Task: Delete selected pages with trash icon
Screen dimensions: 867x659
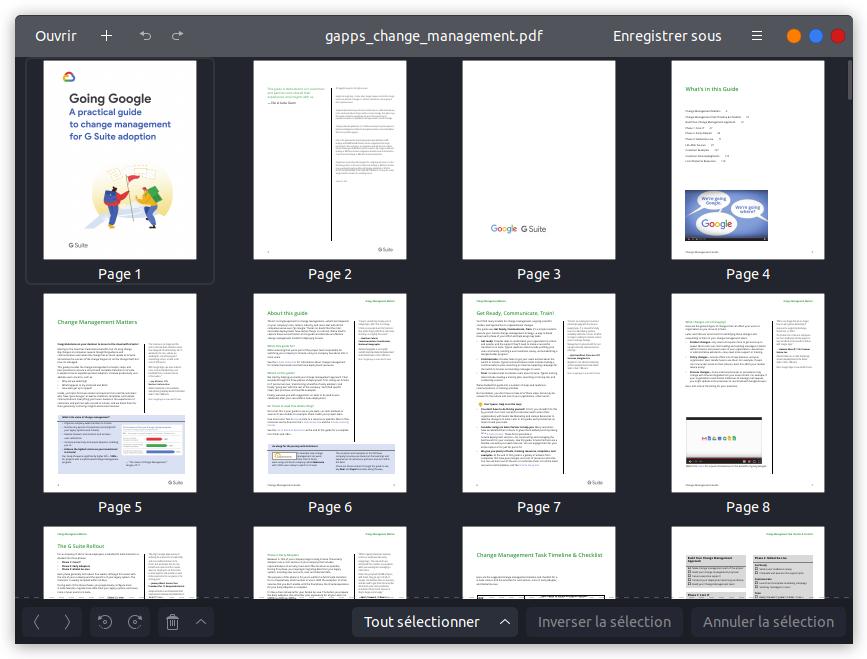Action: (x=173, y=622)
